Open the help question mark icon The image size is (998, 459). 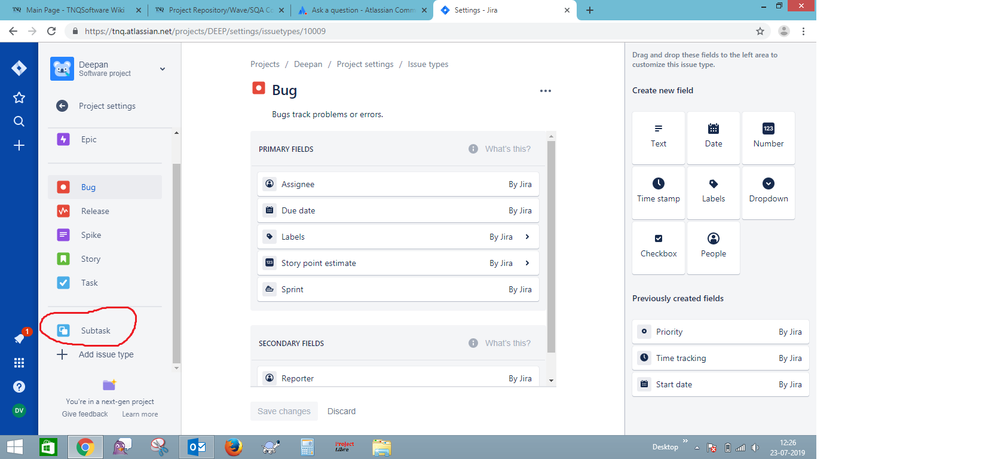[19, 386]
